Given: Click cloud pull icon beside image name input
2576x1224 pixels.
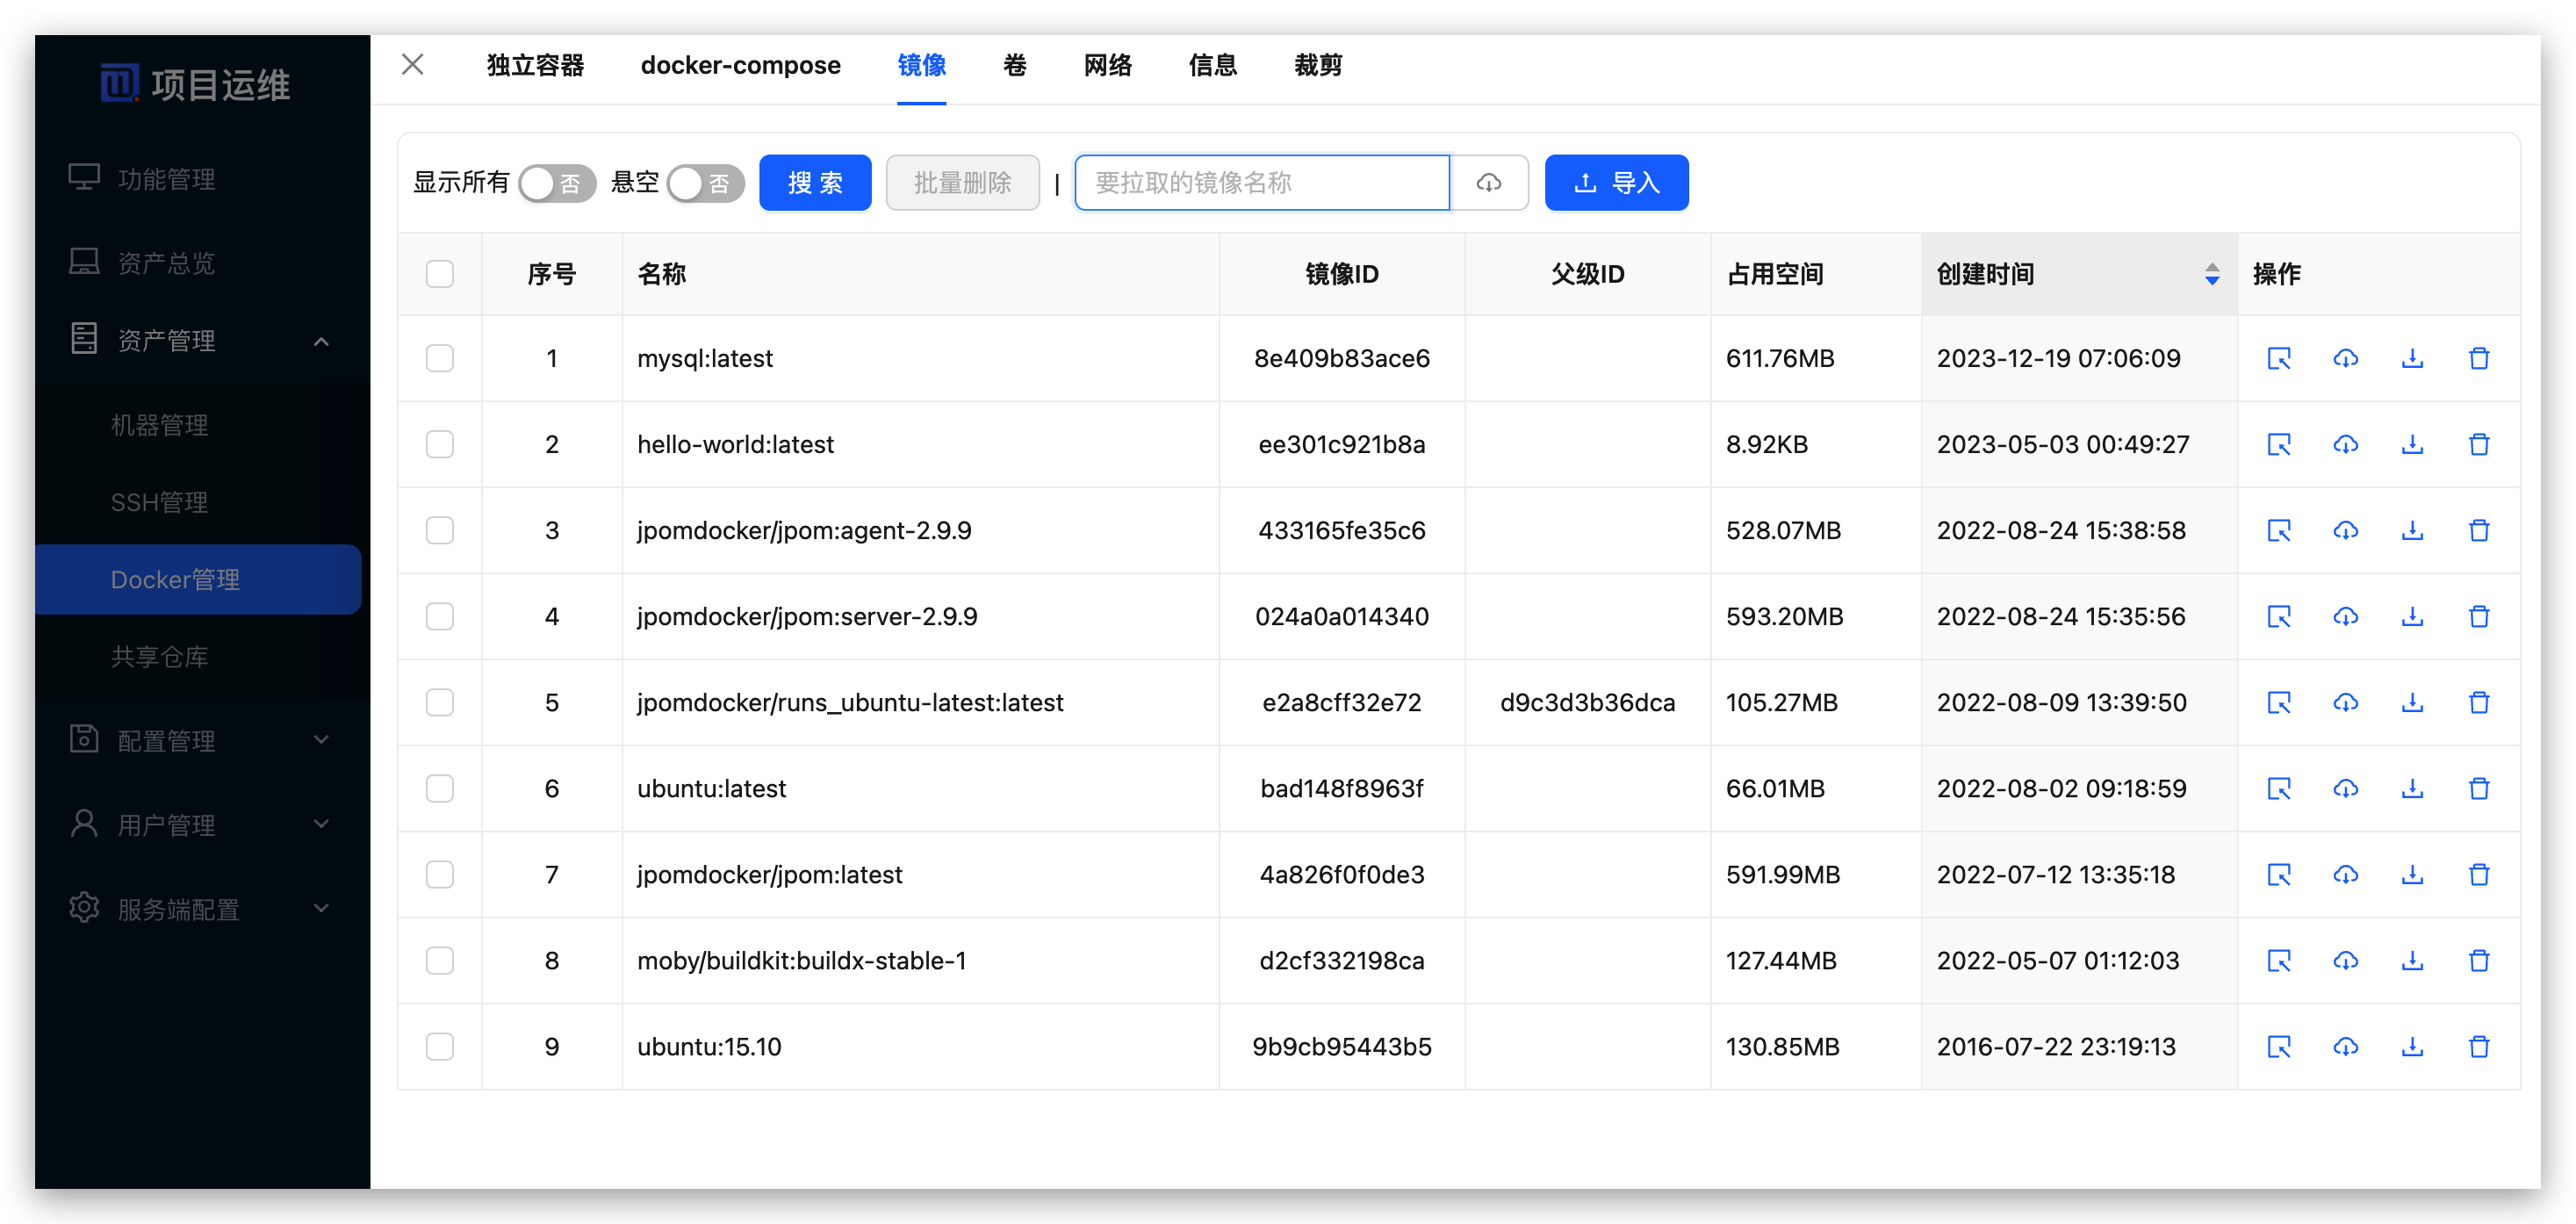Looking at the screenshot, I should [1488, 183].
